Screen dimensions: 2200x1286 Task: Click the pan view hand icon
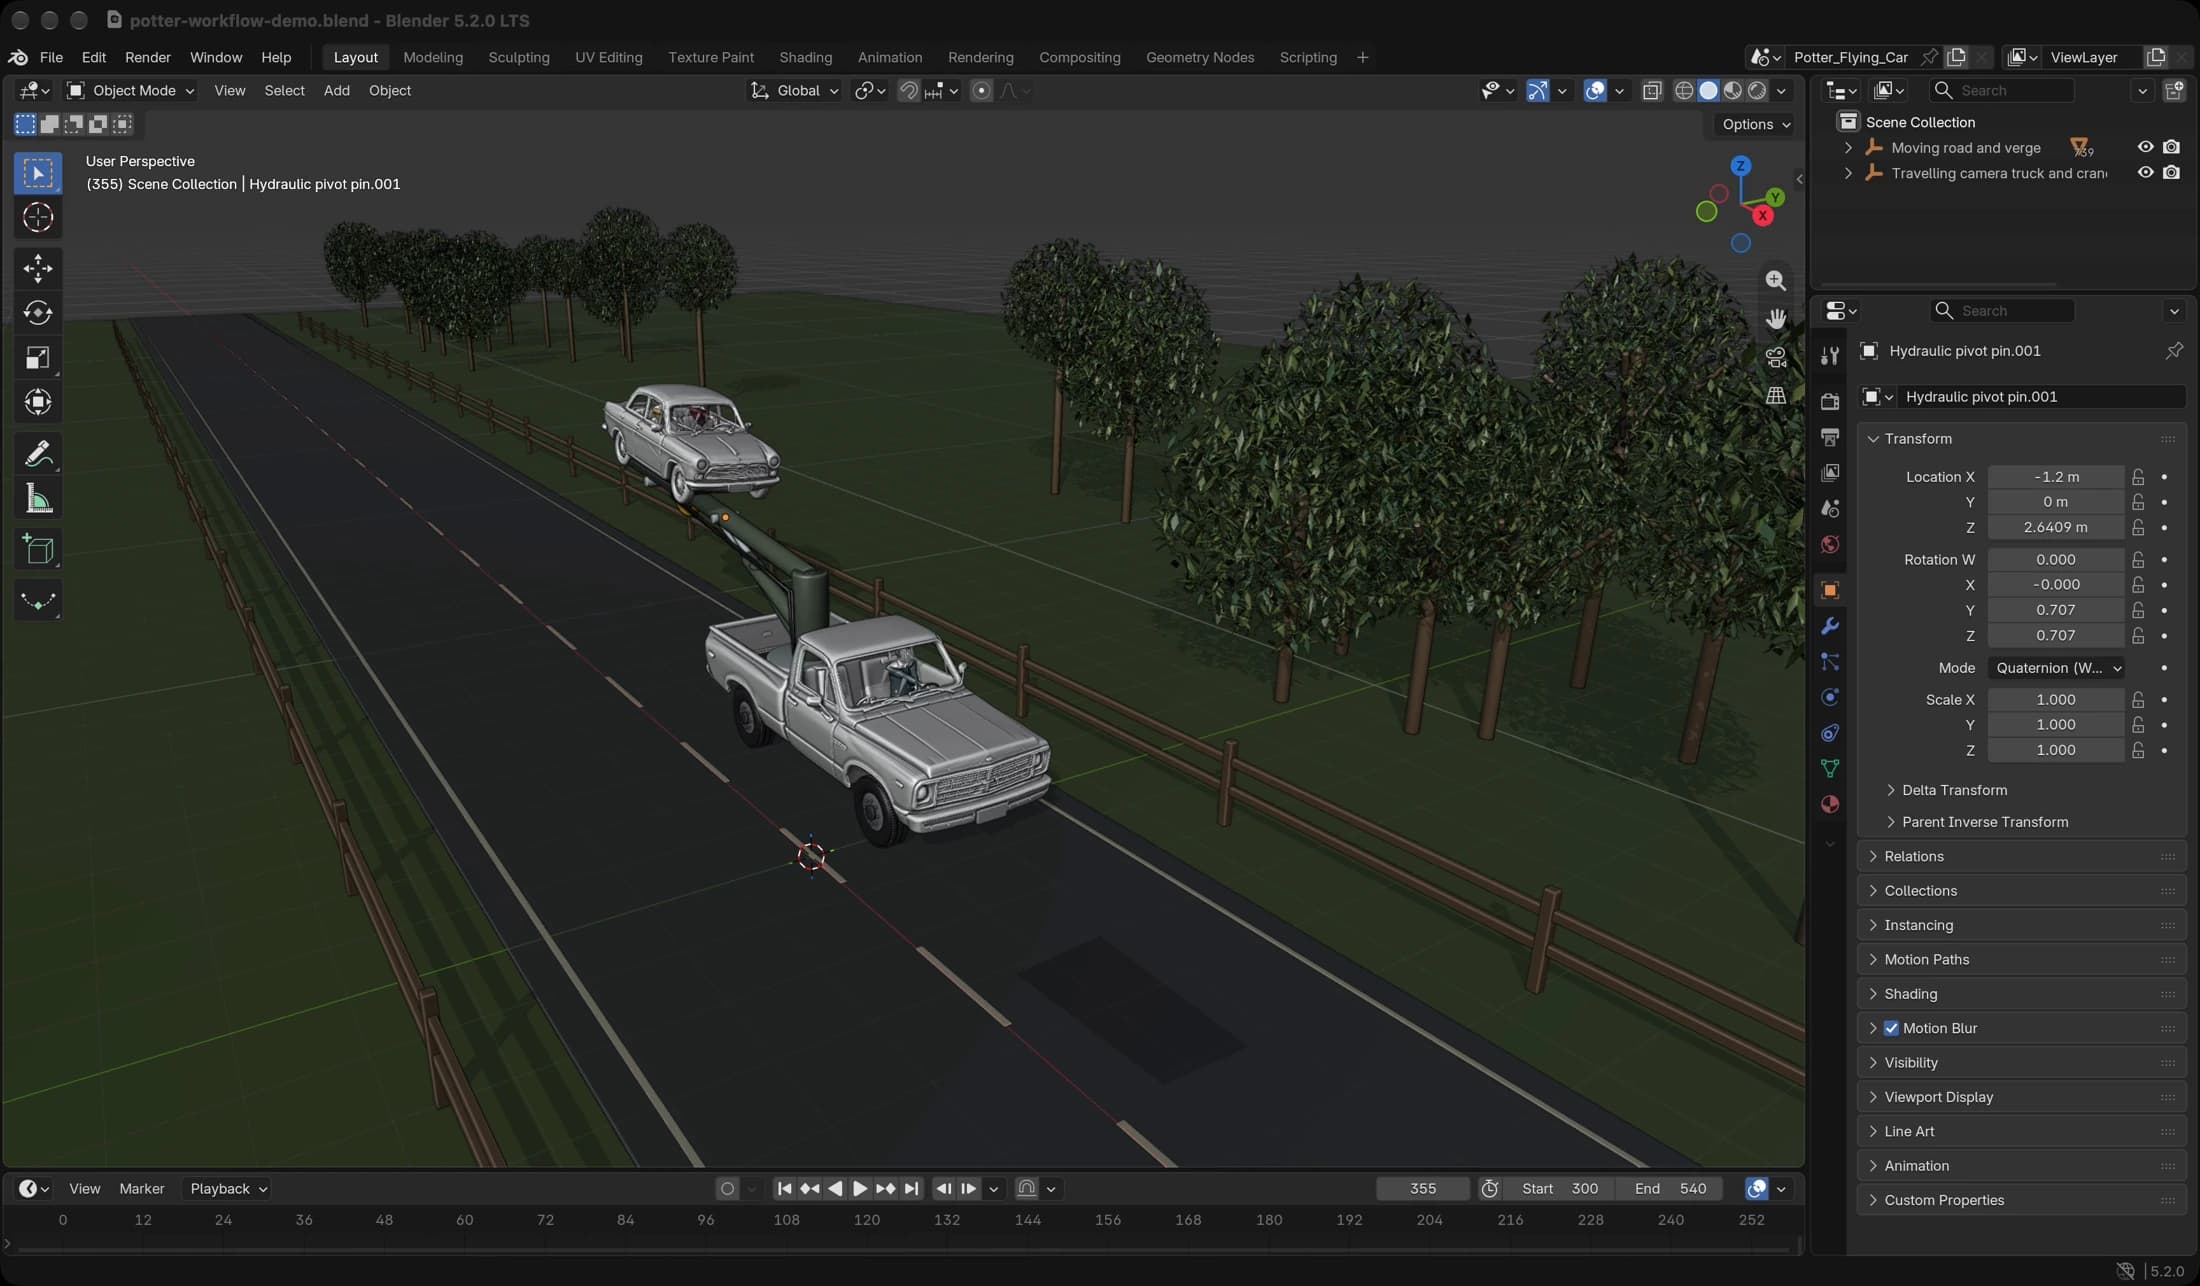(1776, 319)
